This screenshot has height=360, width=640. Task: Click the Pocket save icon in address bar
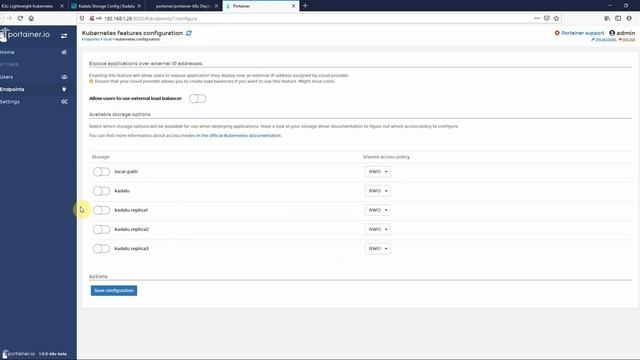[547, 18]
